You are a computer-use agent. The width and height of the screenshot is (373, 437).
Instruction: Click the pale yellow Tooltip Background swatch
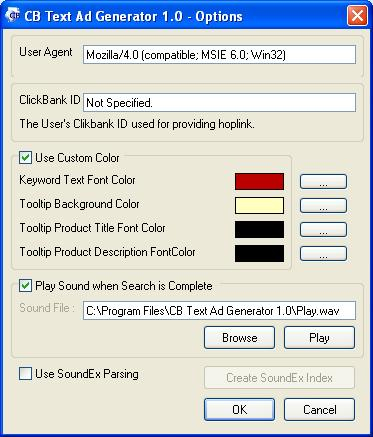coord(259,205)
